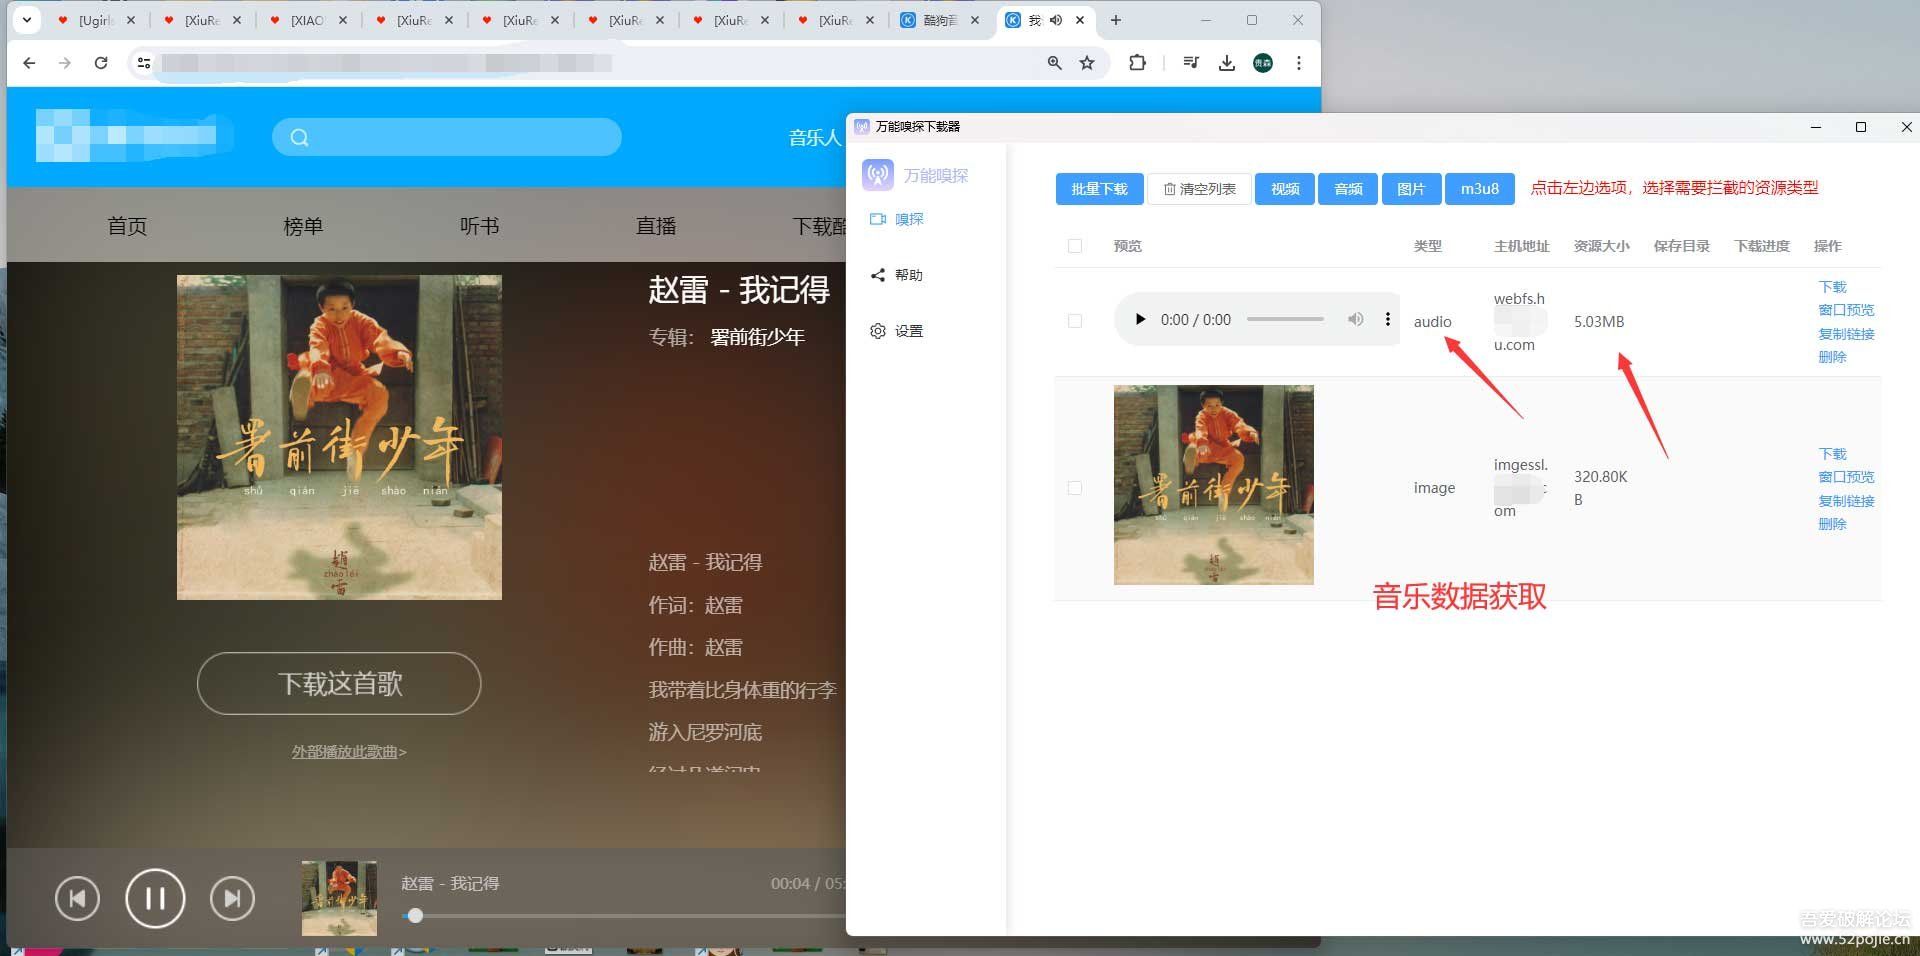Image resolution: width=1920 pixels, height=956 pixels.
Task: Switch to the 酷狗 browser tab
Action: [935, 20]
